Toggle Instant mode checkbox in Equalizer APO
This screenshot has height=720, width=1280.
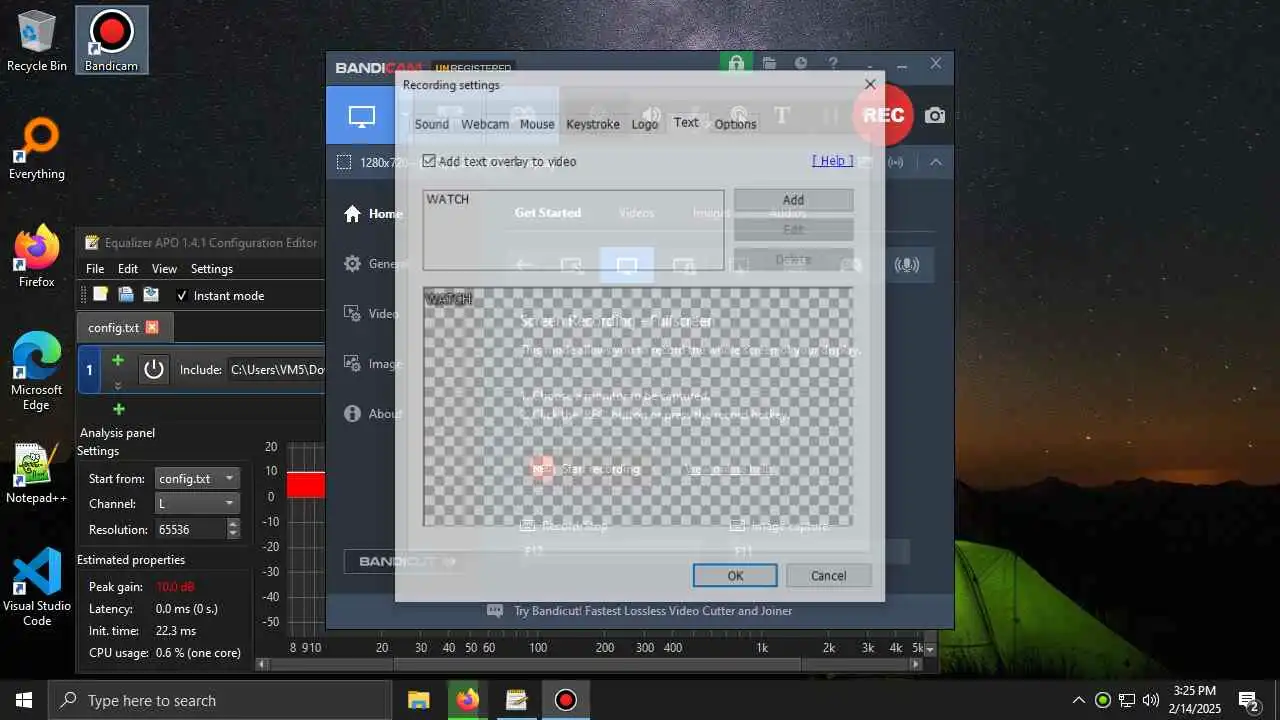click(182, 296)
